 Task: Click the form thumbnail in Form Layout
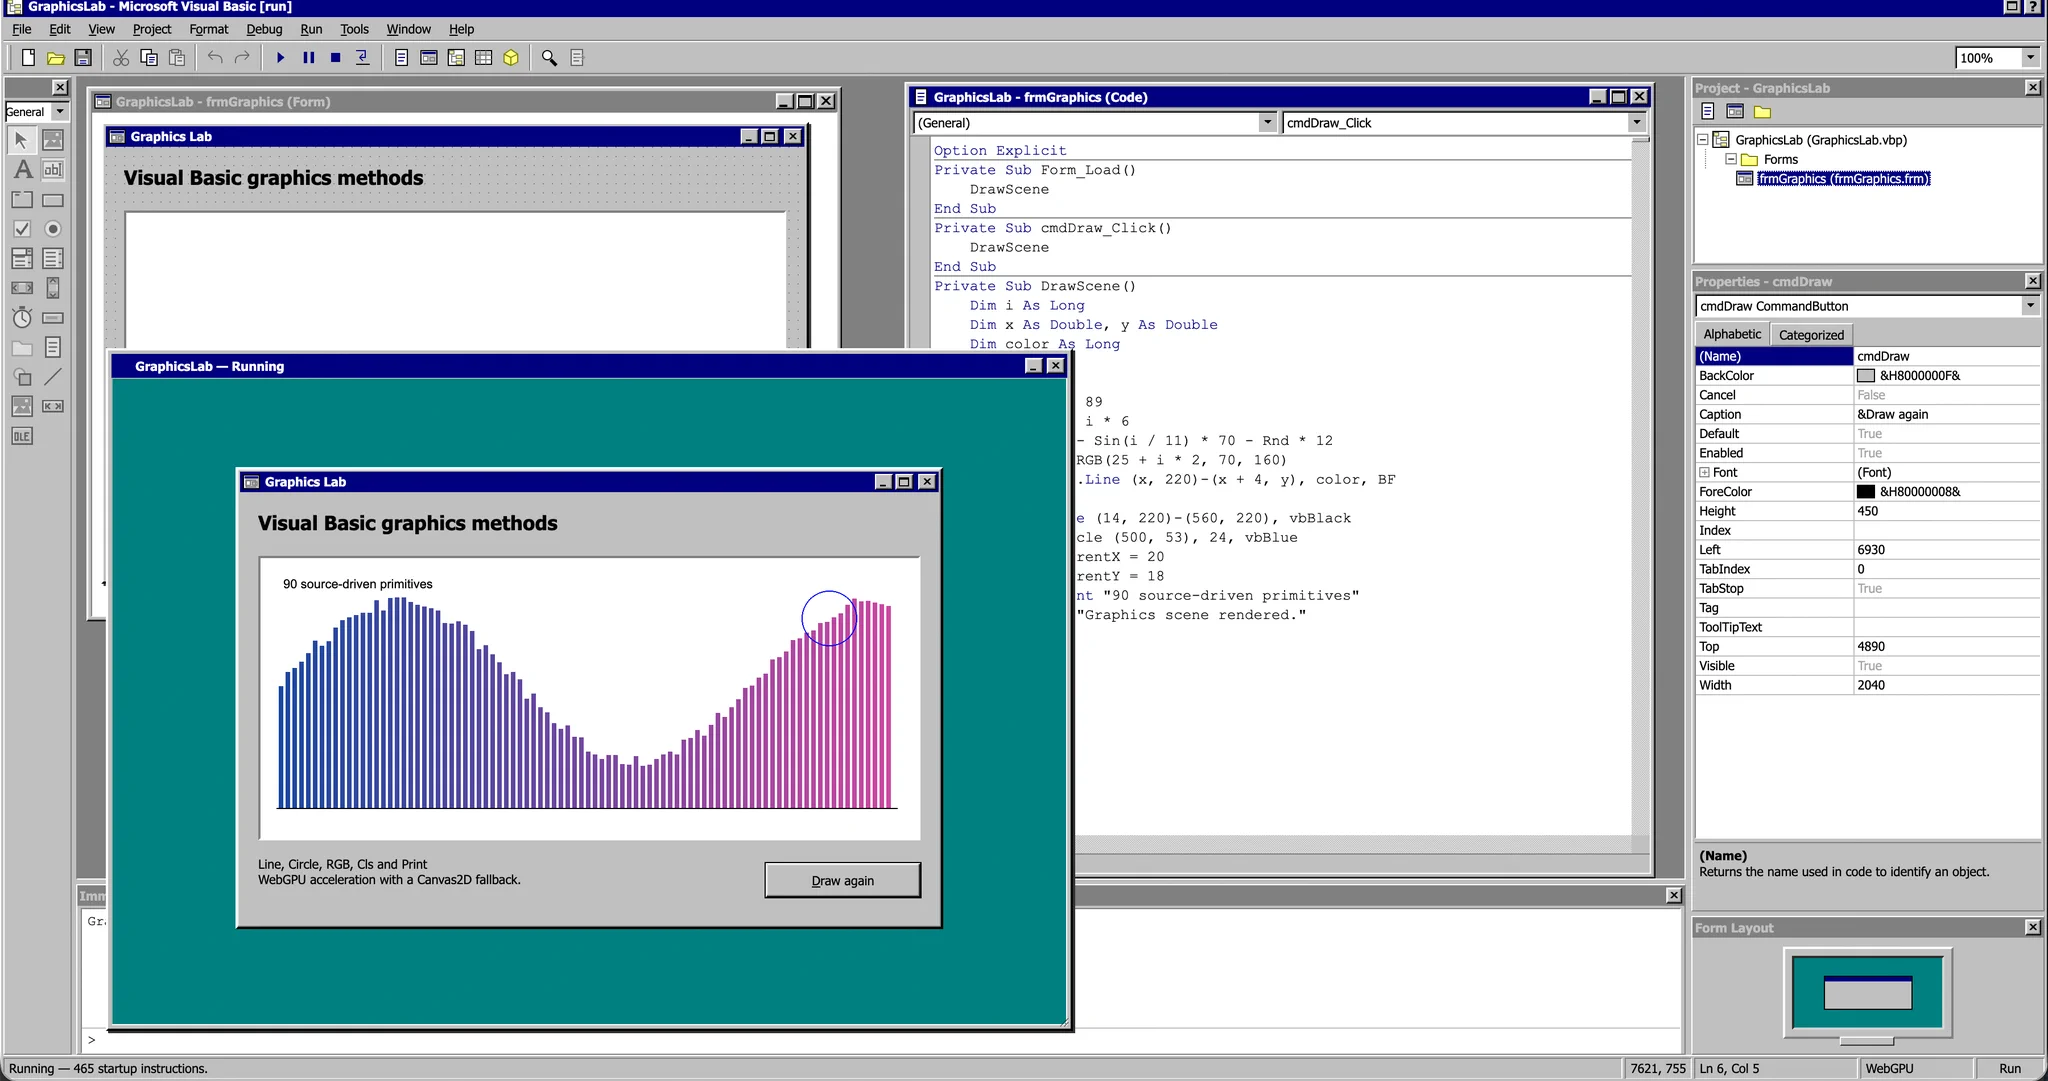click(x=1868, y=992)
